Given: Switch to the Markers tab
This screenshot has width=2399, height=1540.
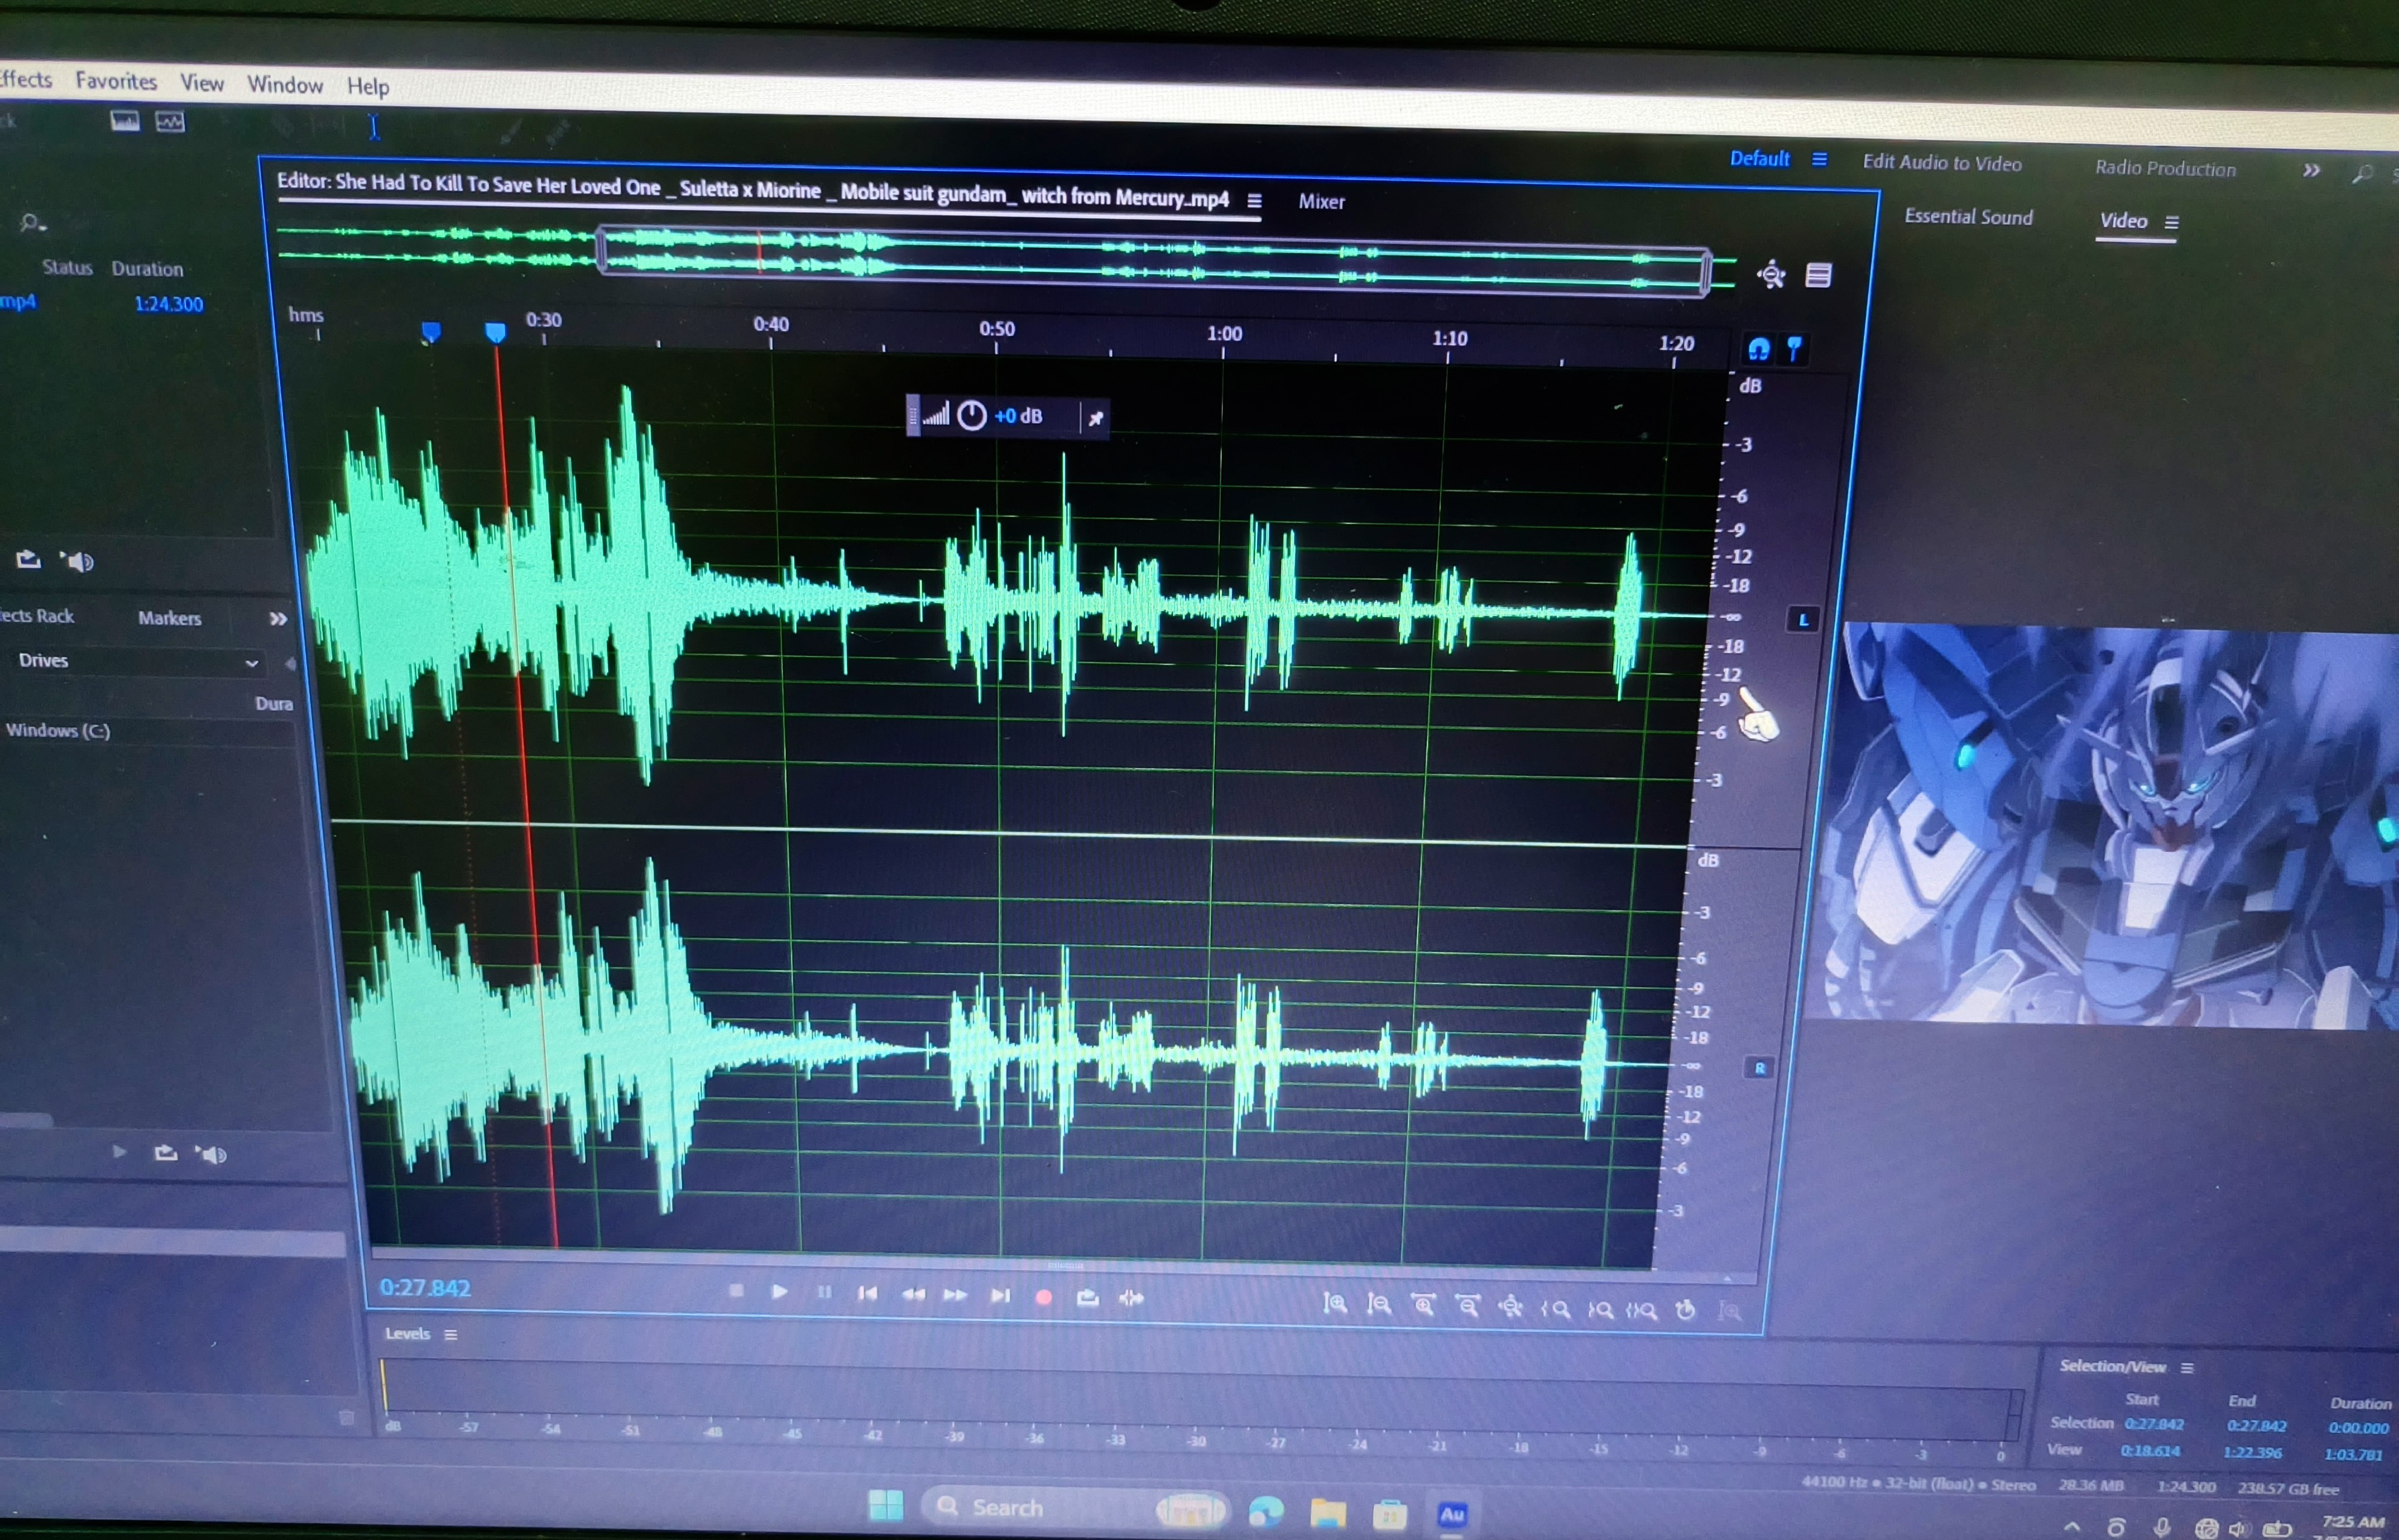Looking at the screenshot, I should pos(170,618).
